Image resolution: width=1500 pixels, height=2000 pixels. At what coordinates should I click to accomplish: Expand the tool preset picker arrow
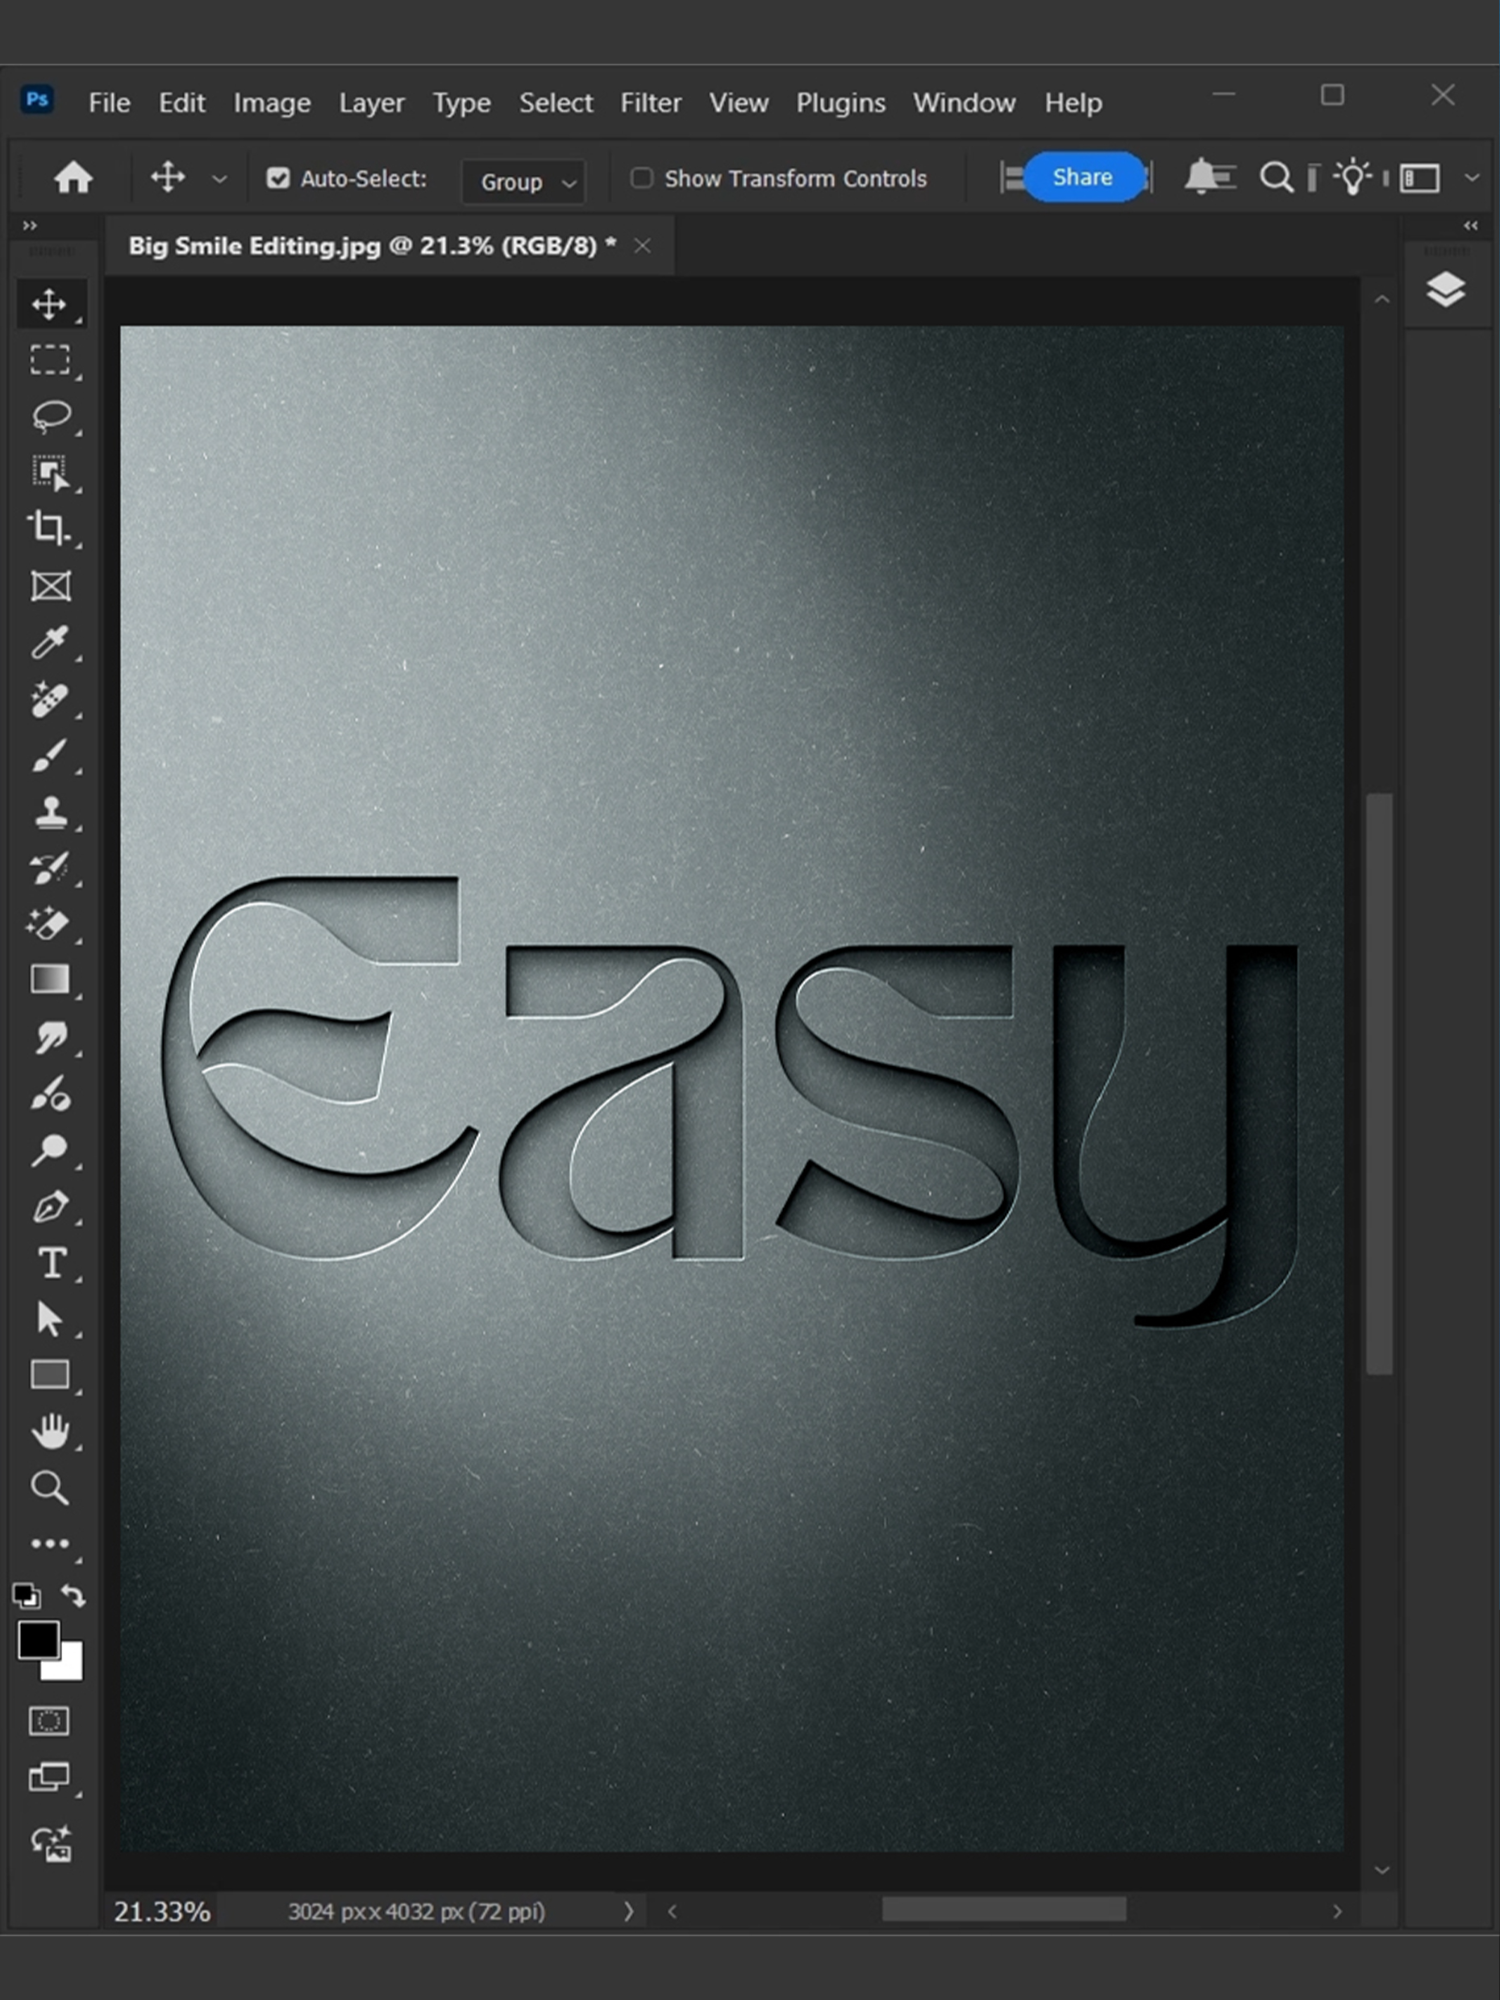(219, 179)
